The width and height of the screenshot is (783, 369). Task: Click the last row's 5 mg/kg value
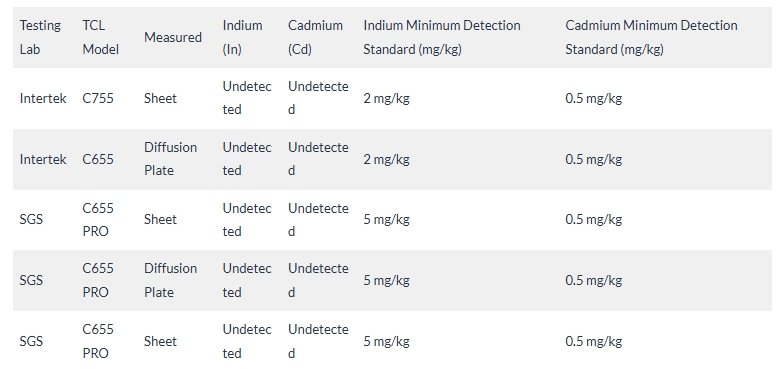386,342
